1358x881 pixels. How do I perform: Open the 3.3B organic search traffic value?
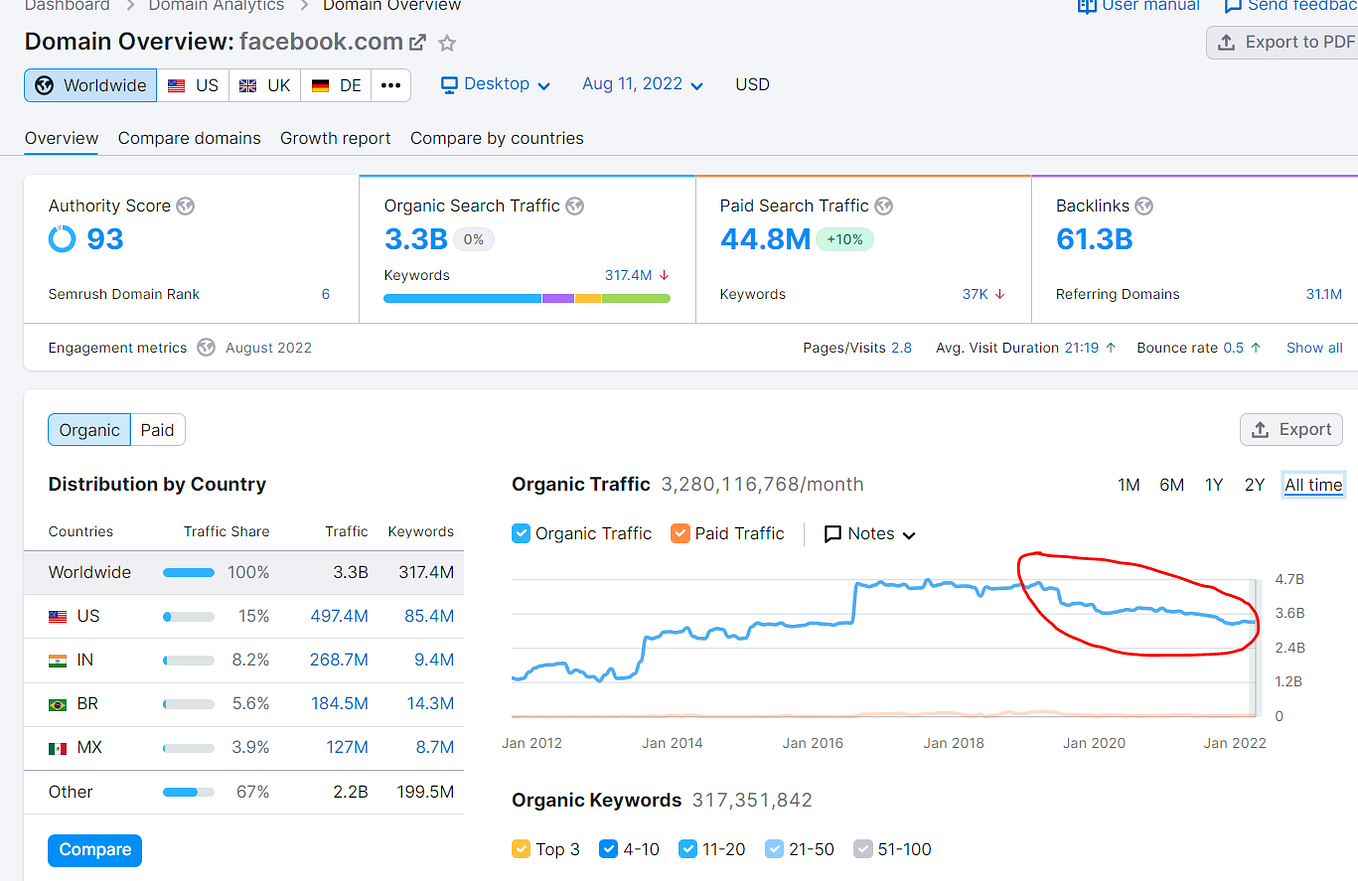click(415, 239)
